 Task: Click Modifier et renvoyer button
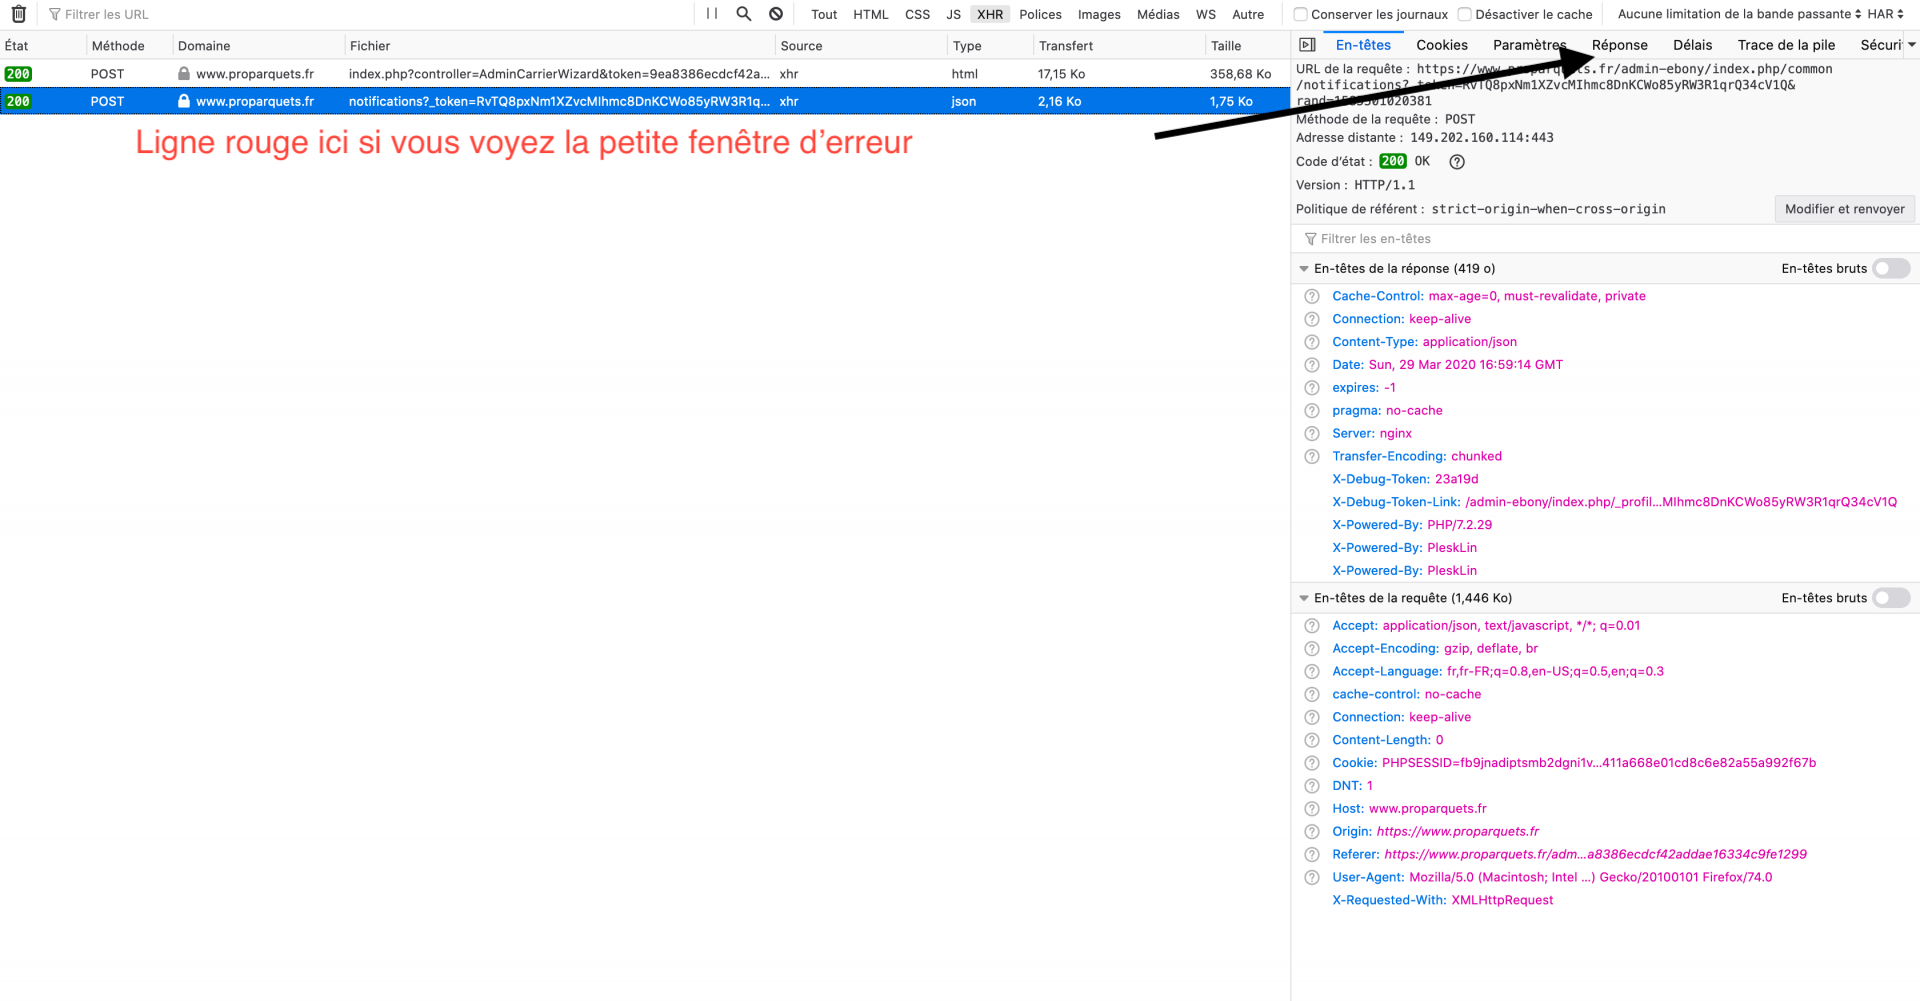point(1844,209)
